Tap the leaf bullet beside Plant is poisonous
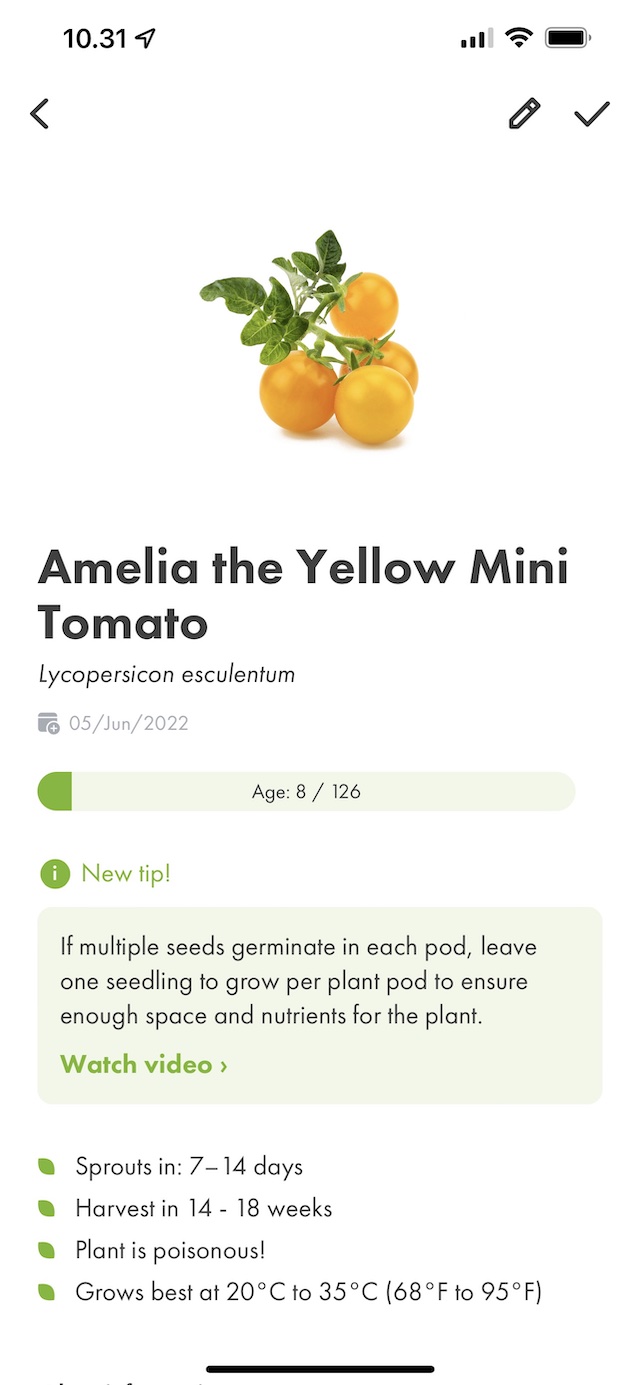Viewport: 640px width, 1385px height. [x=47, y=1250]
